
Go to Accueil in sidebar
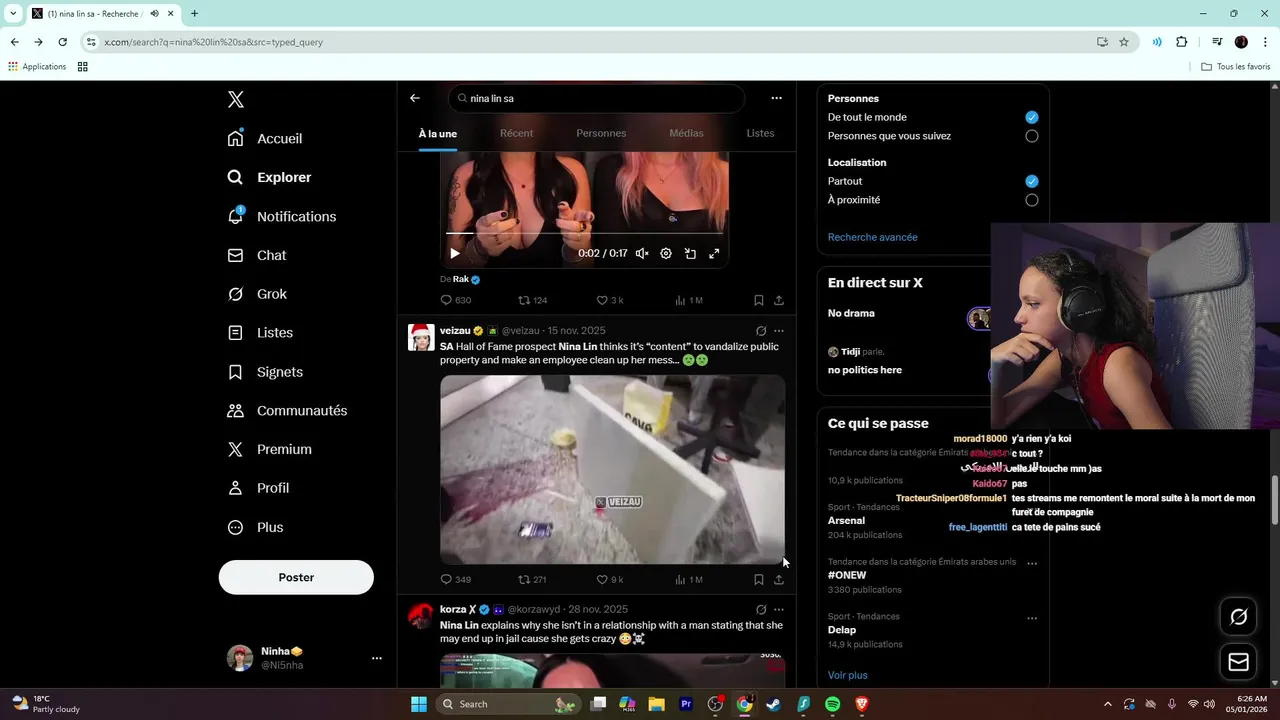(266, 139)
